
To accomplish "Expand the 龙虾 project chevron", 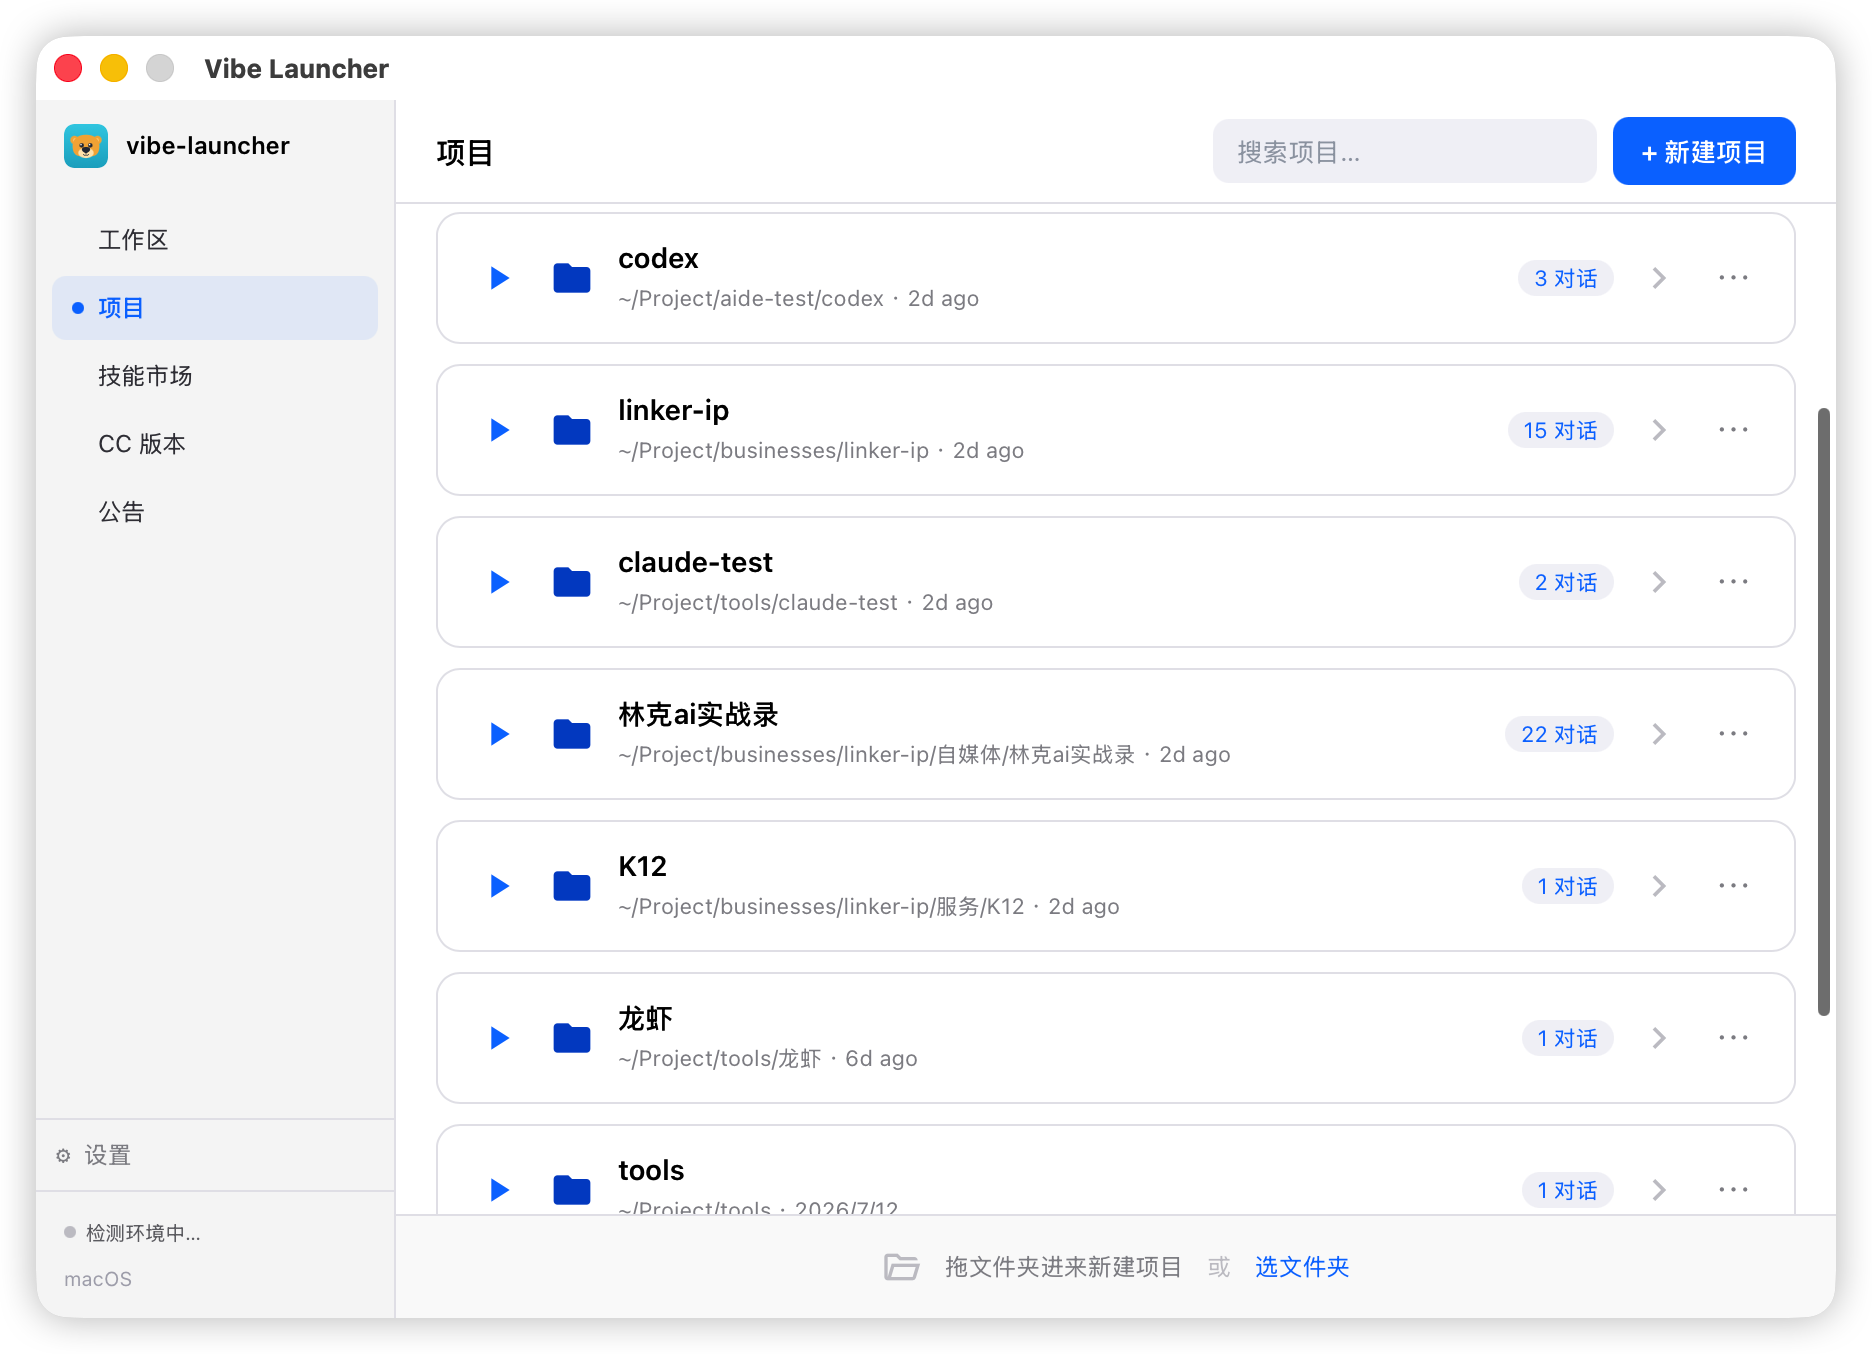I will point(1659,1038).
